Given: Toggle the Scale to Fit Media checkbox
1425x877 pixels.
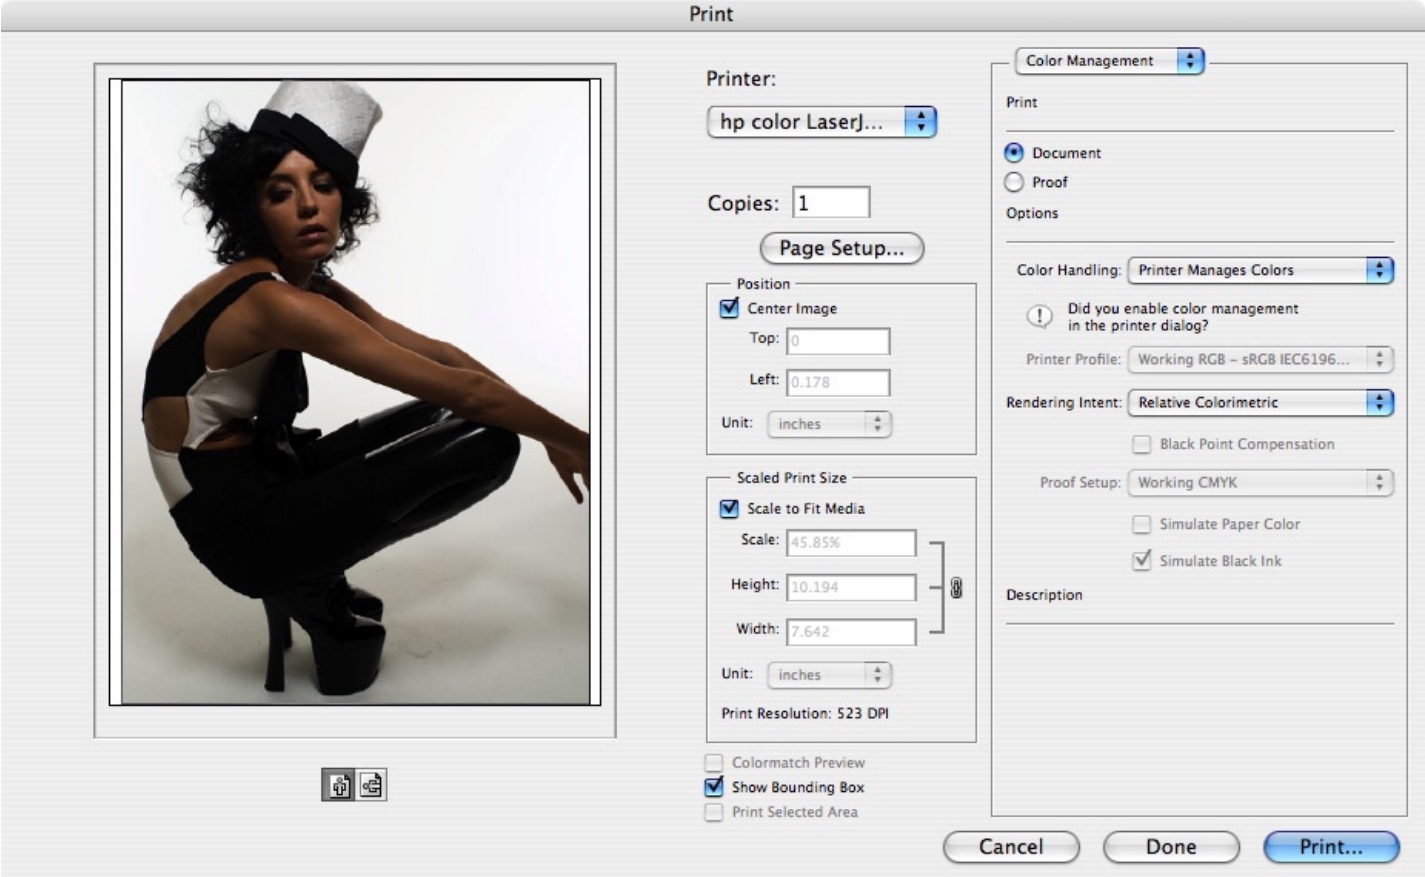Looking at the screenshot, I should pos(729,509).
